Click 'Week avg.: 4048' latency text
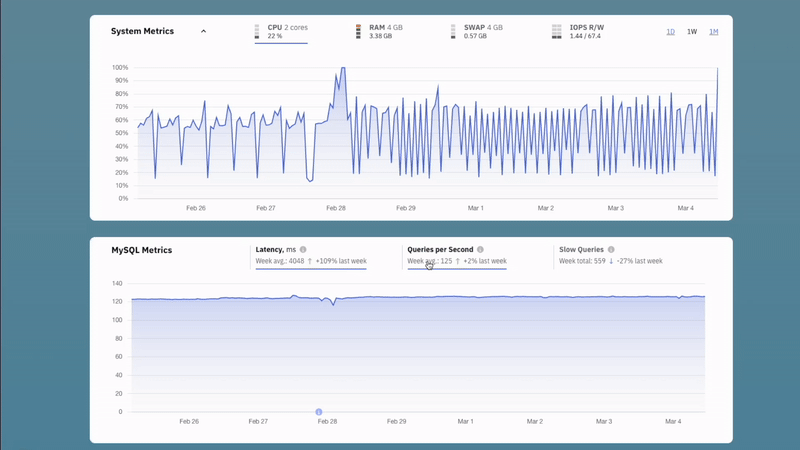800x450 pixels. click(280, 261)
